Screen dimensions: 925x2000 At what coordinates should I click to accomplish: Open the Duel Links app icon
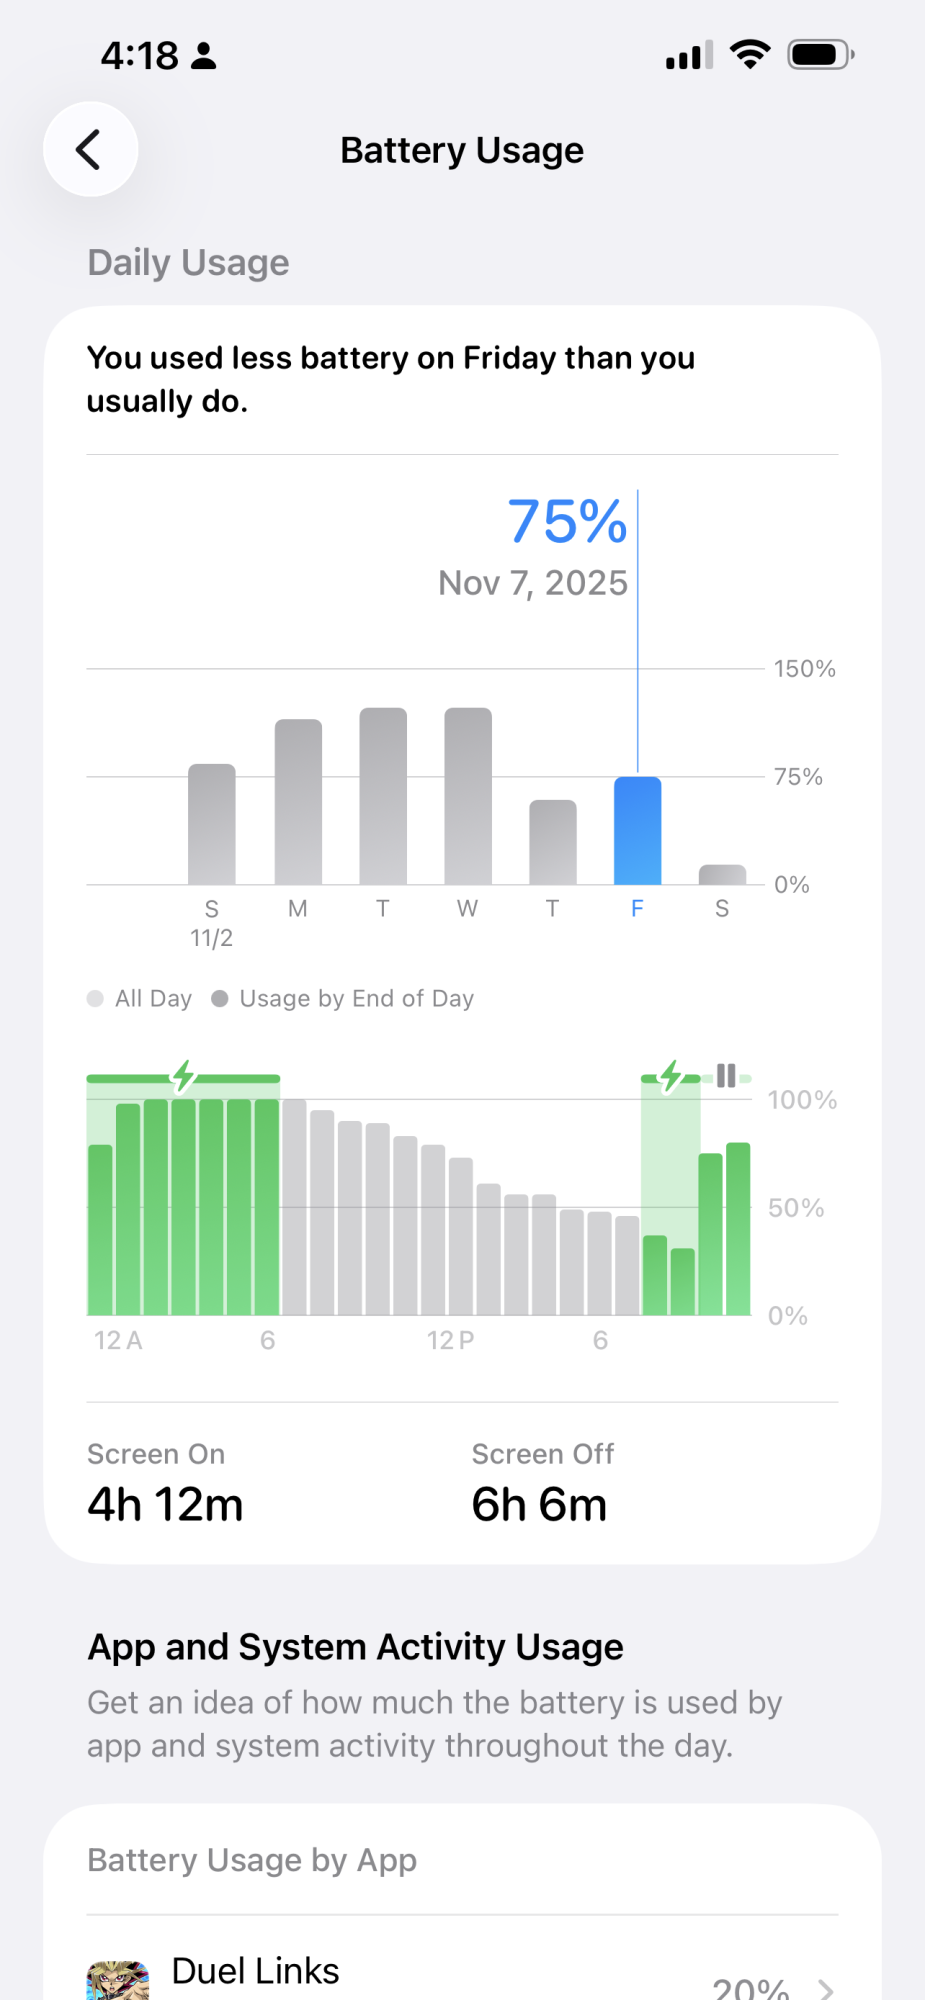[118, 1980]
